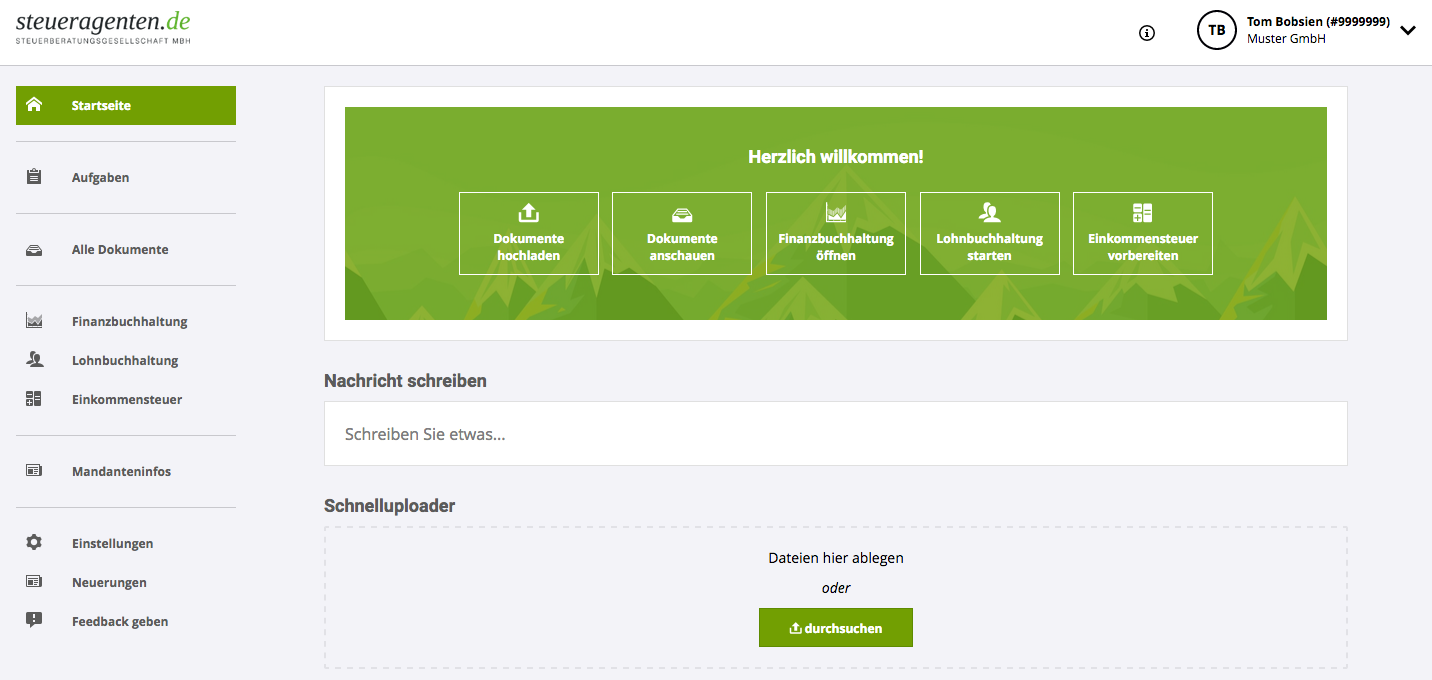The width and height of the screenshot is (1432, 680).
Task: Click Einkommensteuer calculator icon in sidebar
Action: [x=34, y=399]
